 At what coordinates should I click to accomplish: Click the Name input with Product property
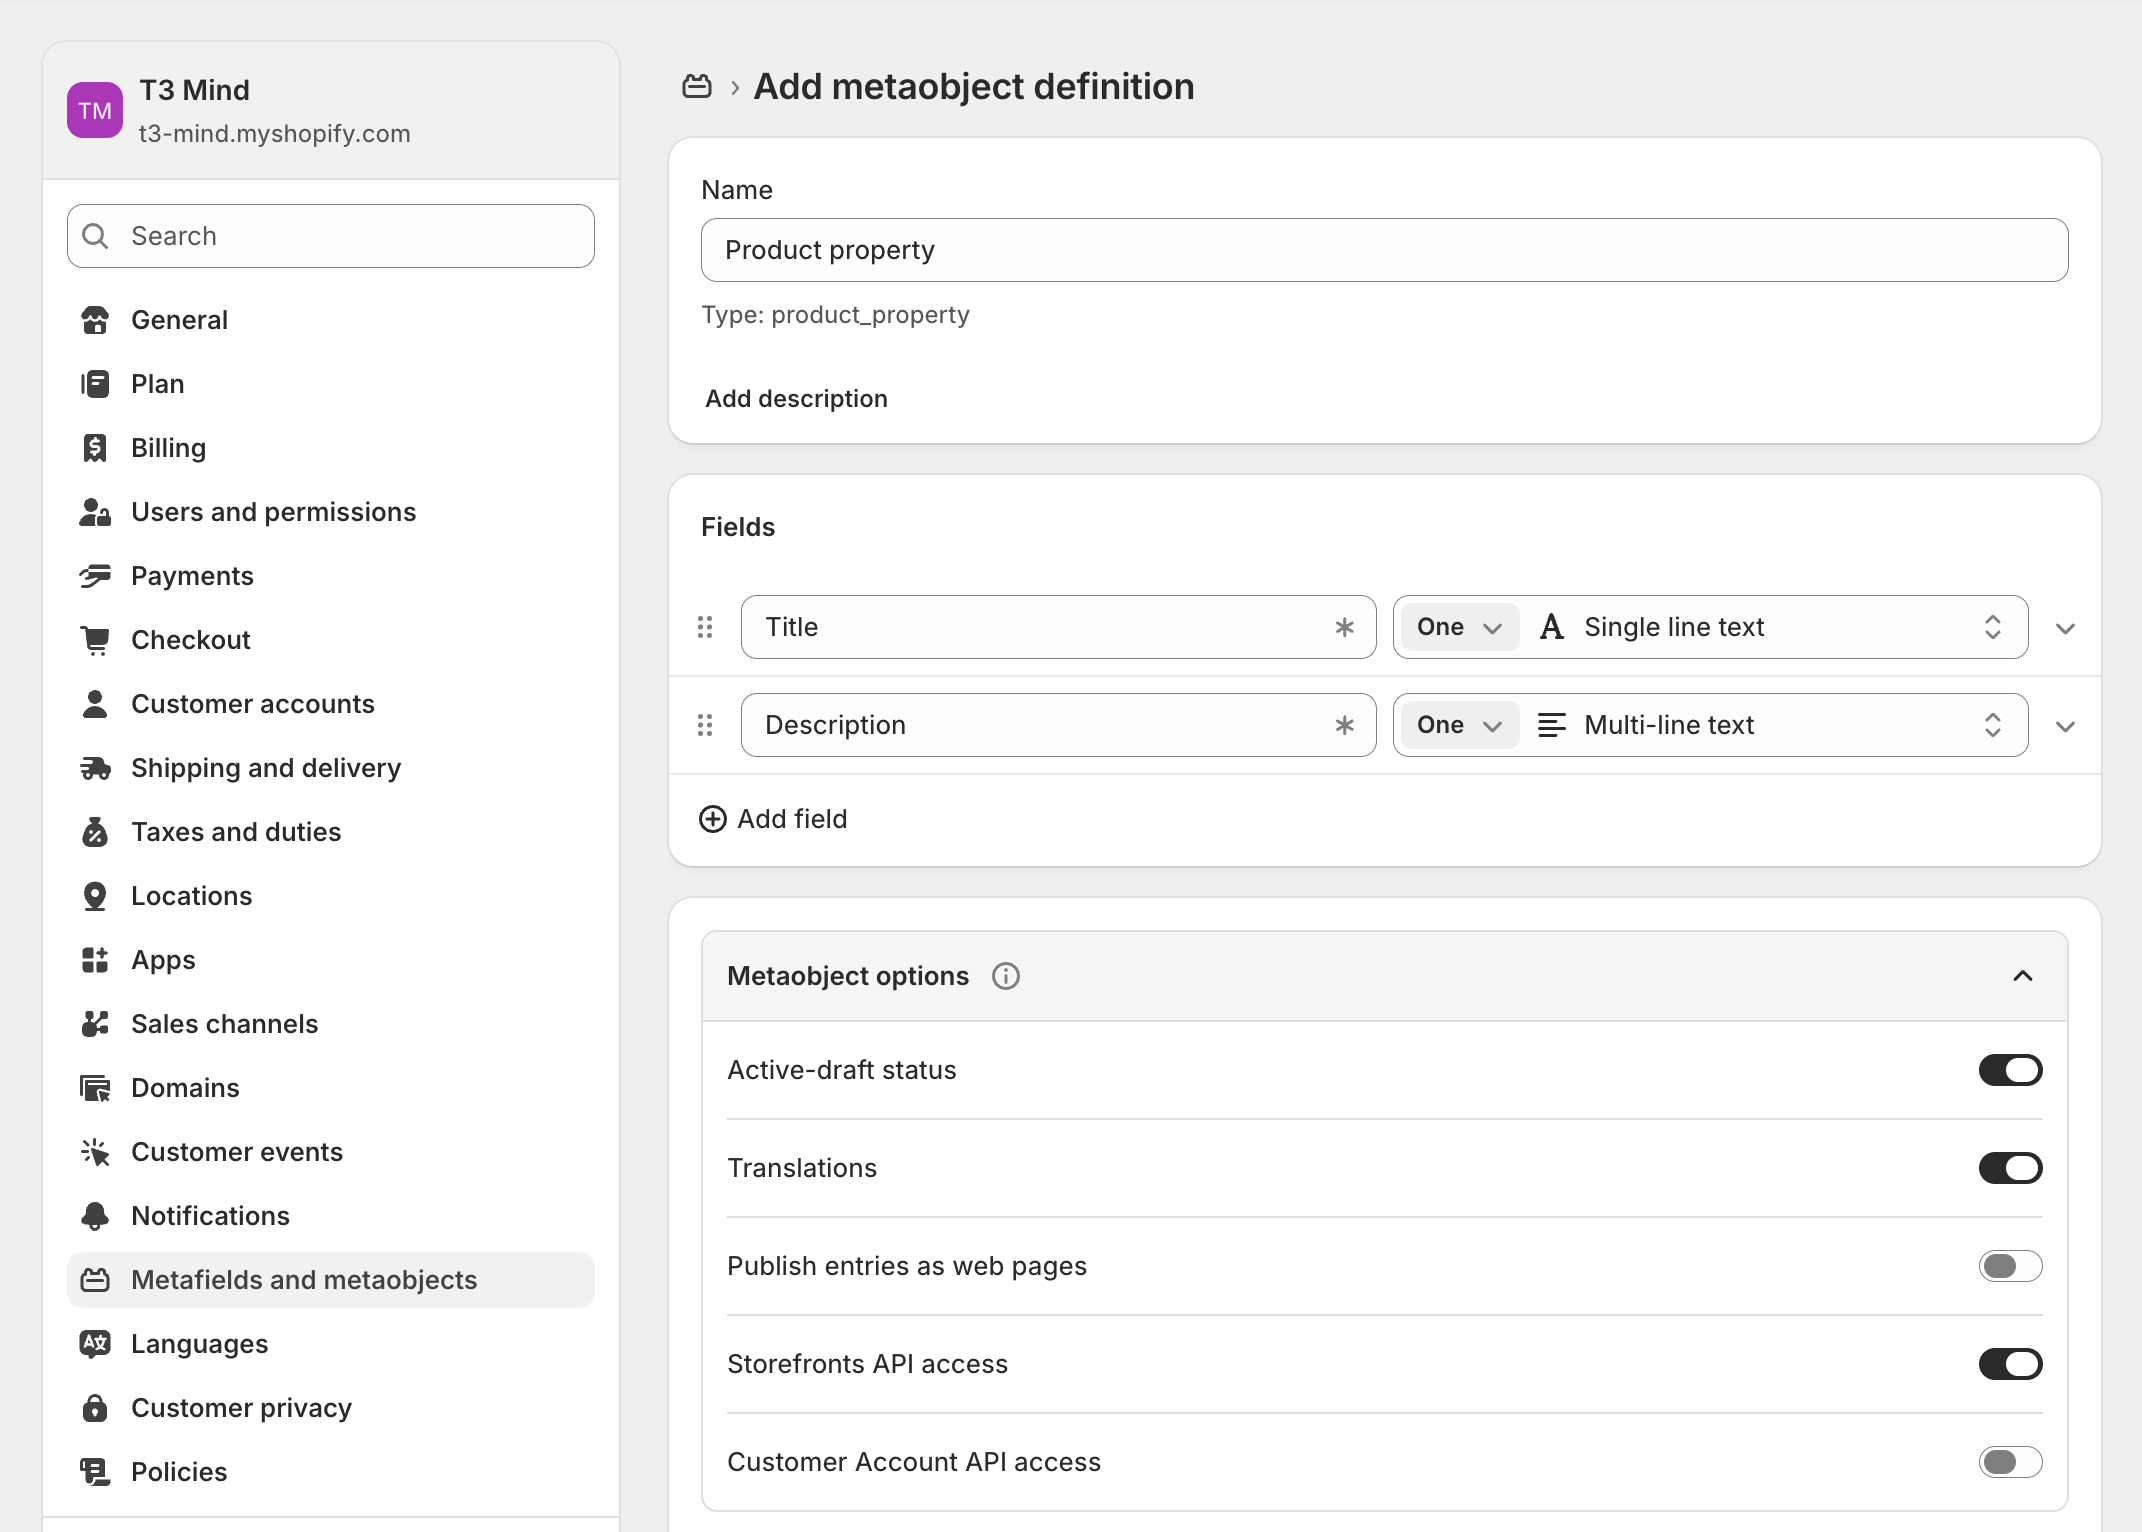pos(1385,250)
